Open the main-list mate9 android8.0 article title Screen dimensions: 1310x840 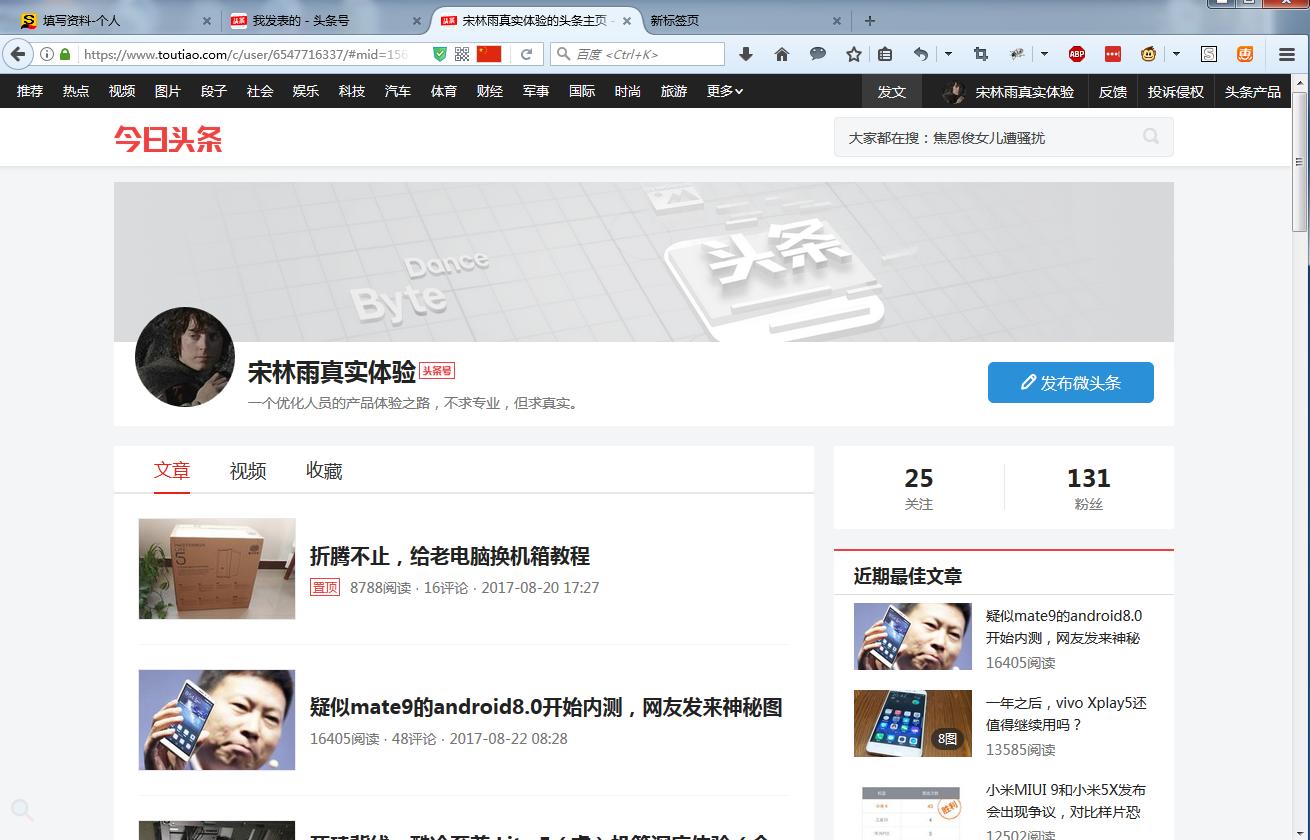coord(546,707)
